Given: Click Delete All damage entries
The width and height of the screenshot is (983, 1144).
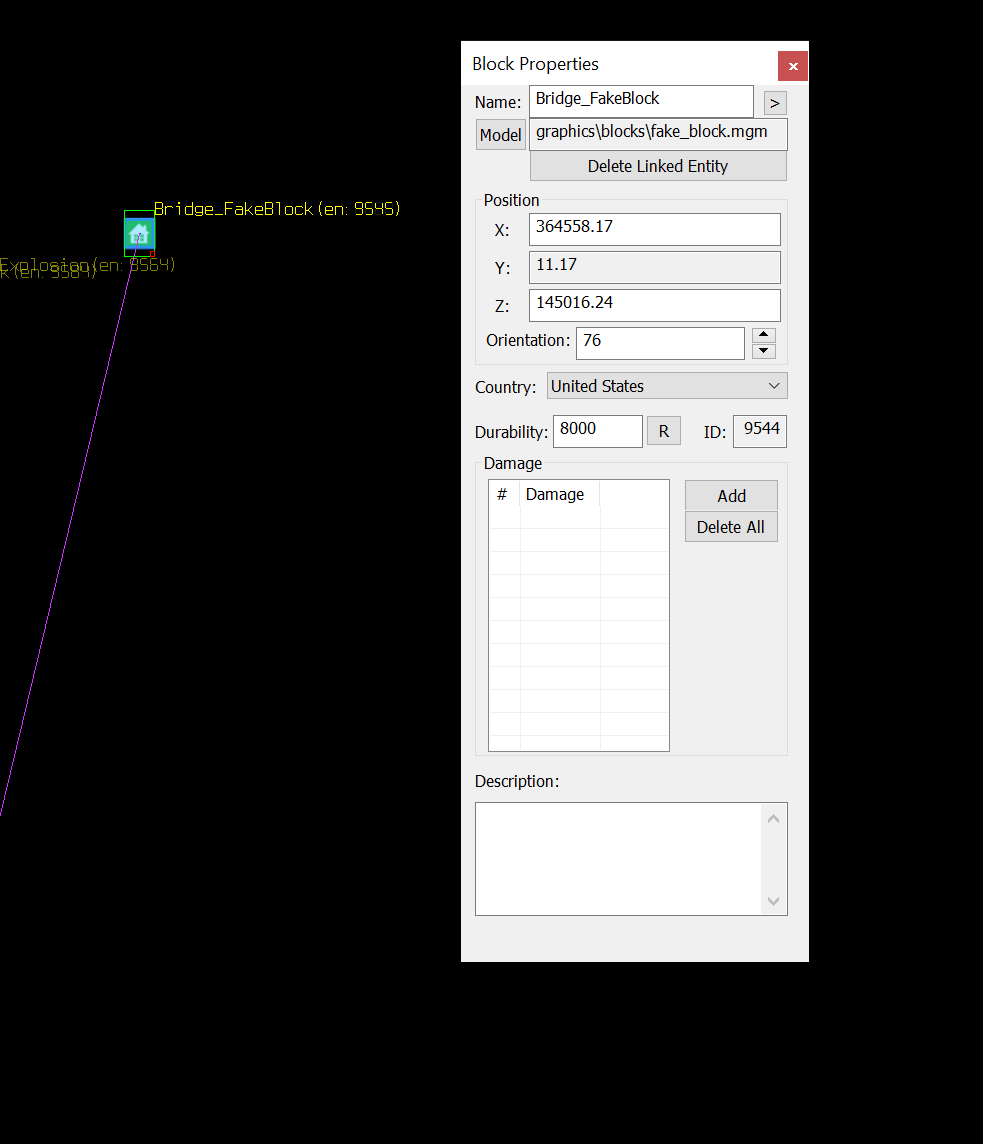Looking at the screenshot, I should pyautogui.click(x=731, y=527).
